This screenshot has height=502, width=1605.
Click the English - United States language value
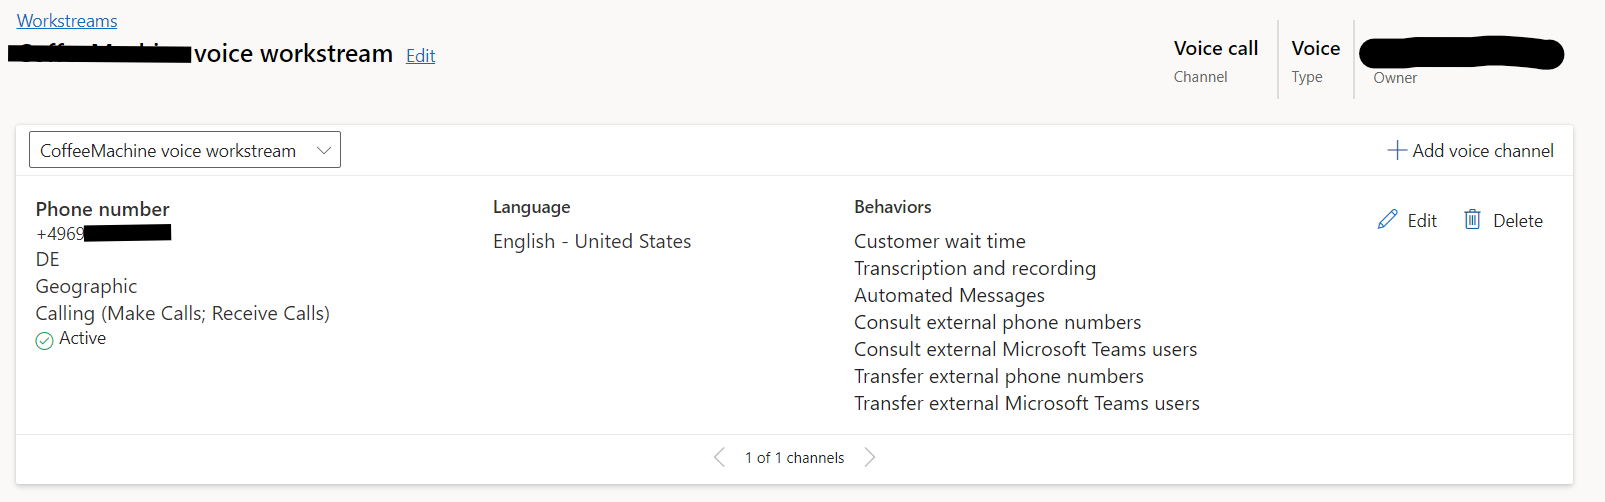592,241
